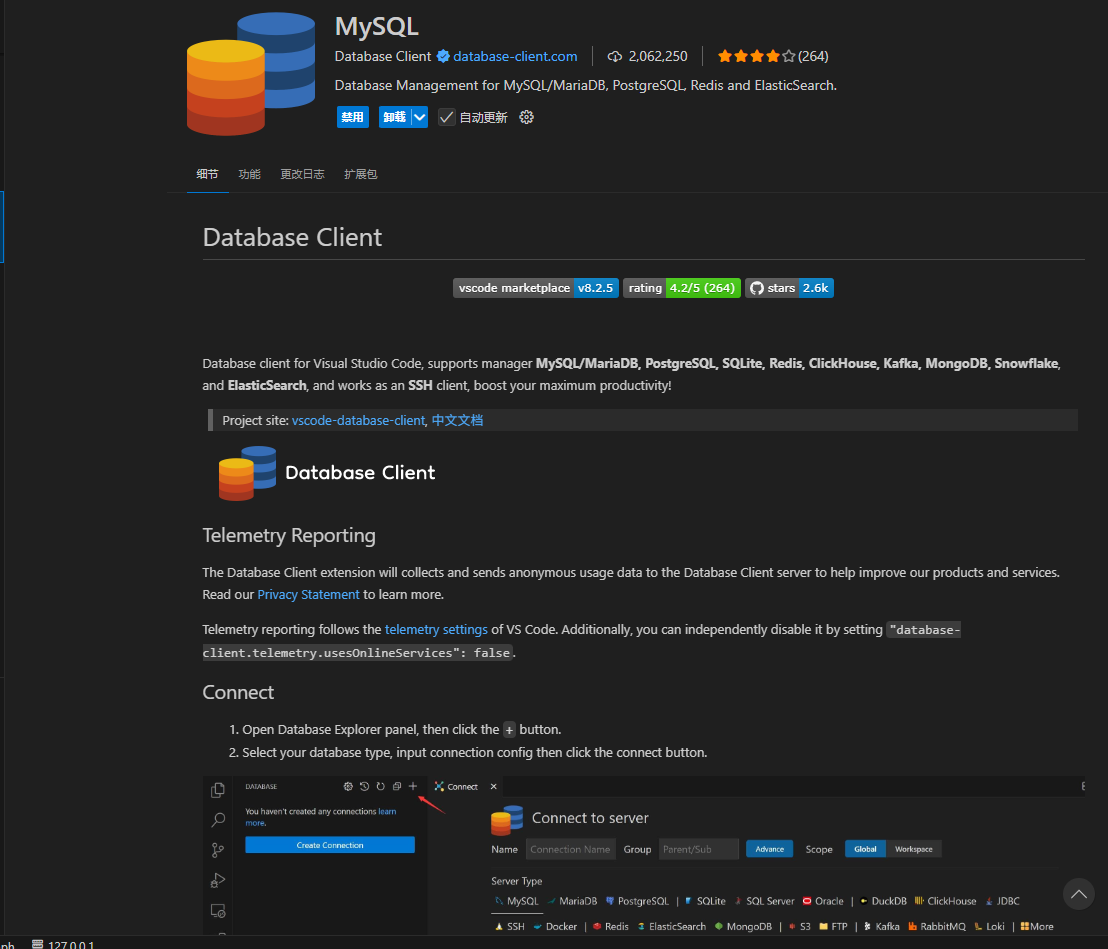Click the learn more link in DATABASE panel screenshot

387,812
